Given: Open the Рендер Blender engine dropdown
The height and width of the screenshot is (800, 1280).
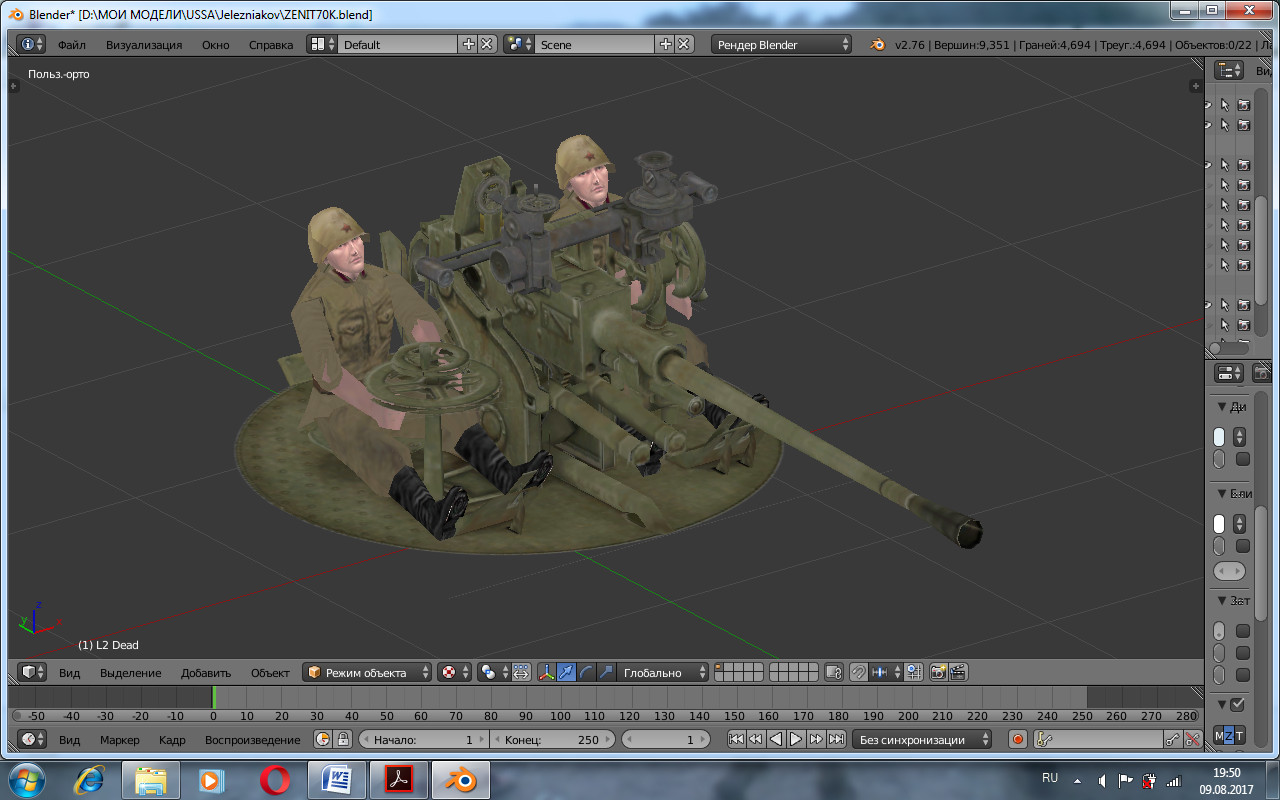Looking at the screenshot, I should pos(781,44).
